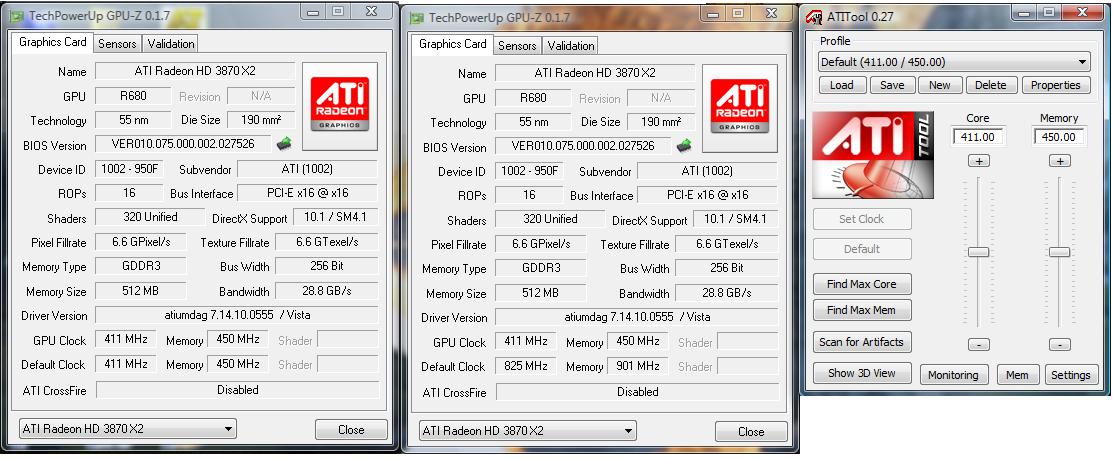The width and height of the screenshot is (1113, 459).
Task: Select Graphics Card tab in left GPU-Z window
Action: [x=53, y=42]
